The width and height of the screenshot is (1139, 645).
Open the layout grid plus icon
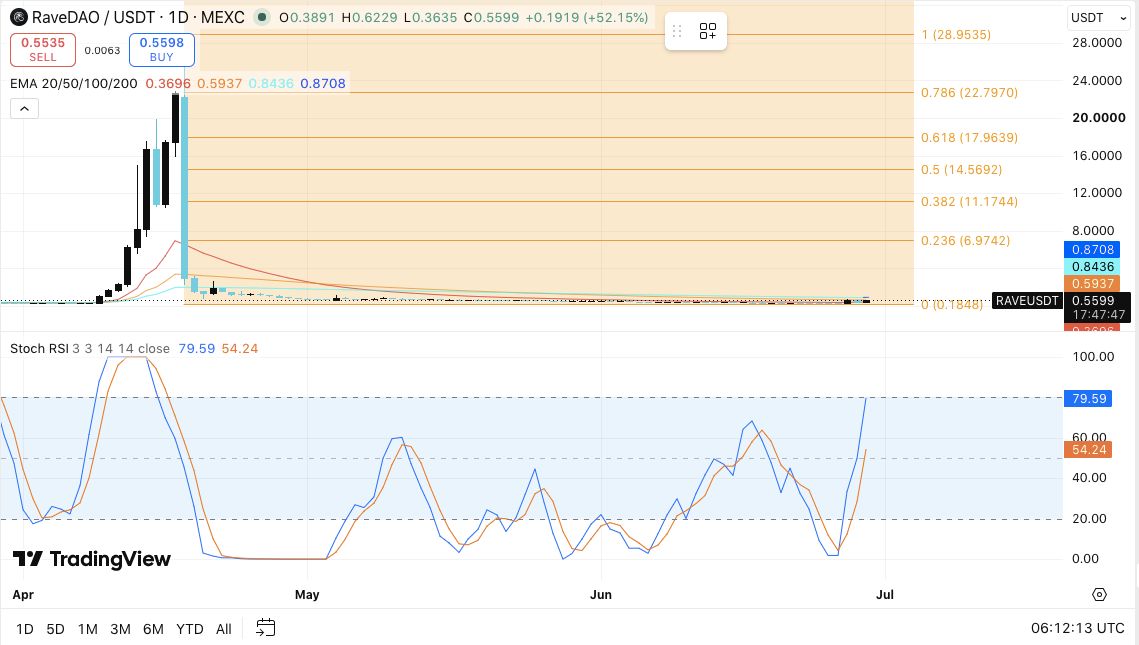pos(708,31)
